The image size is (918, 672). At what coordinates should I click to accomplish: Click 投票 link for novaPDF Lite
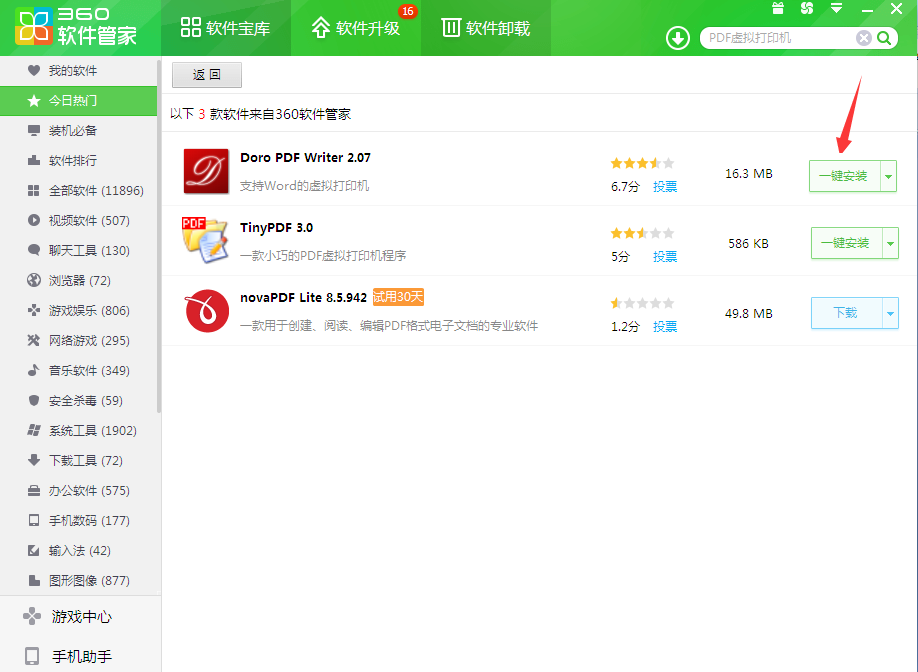click(x=665, y=326)
